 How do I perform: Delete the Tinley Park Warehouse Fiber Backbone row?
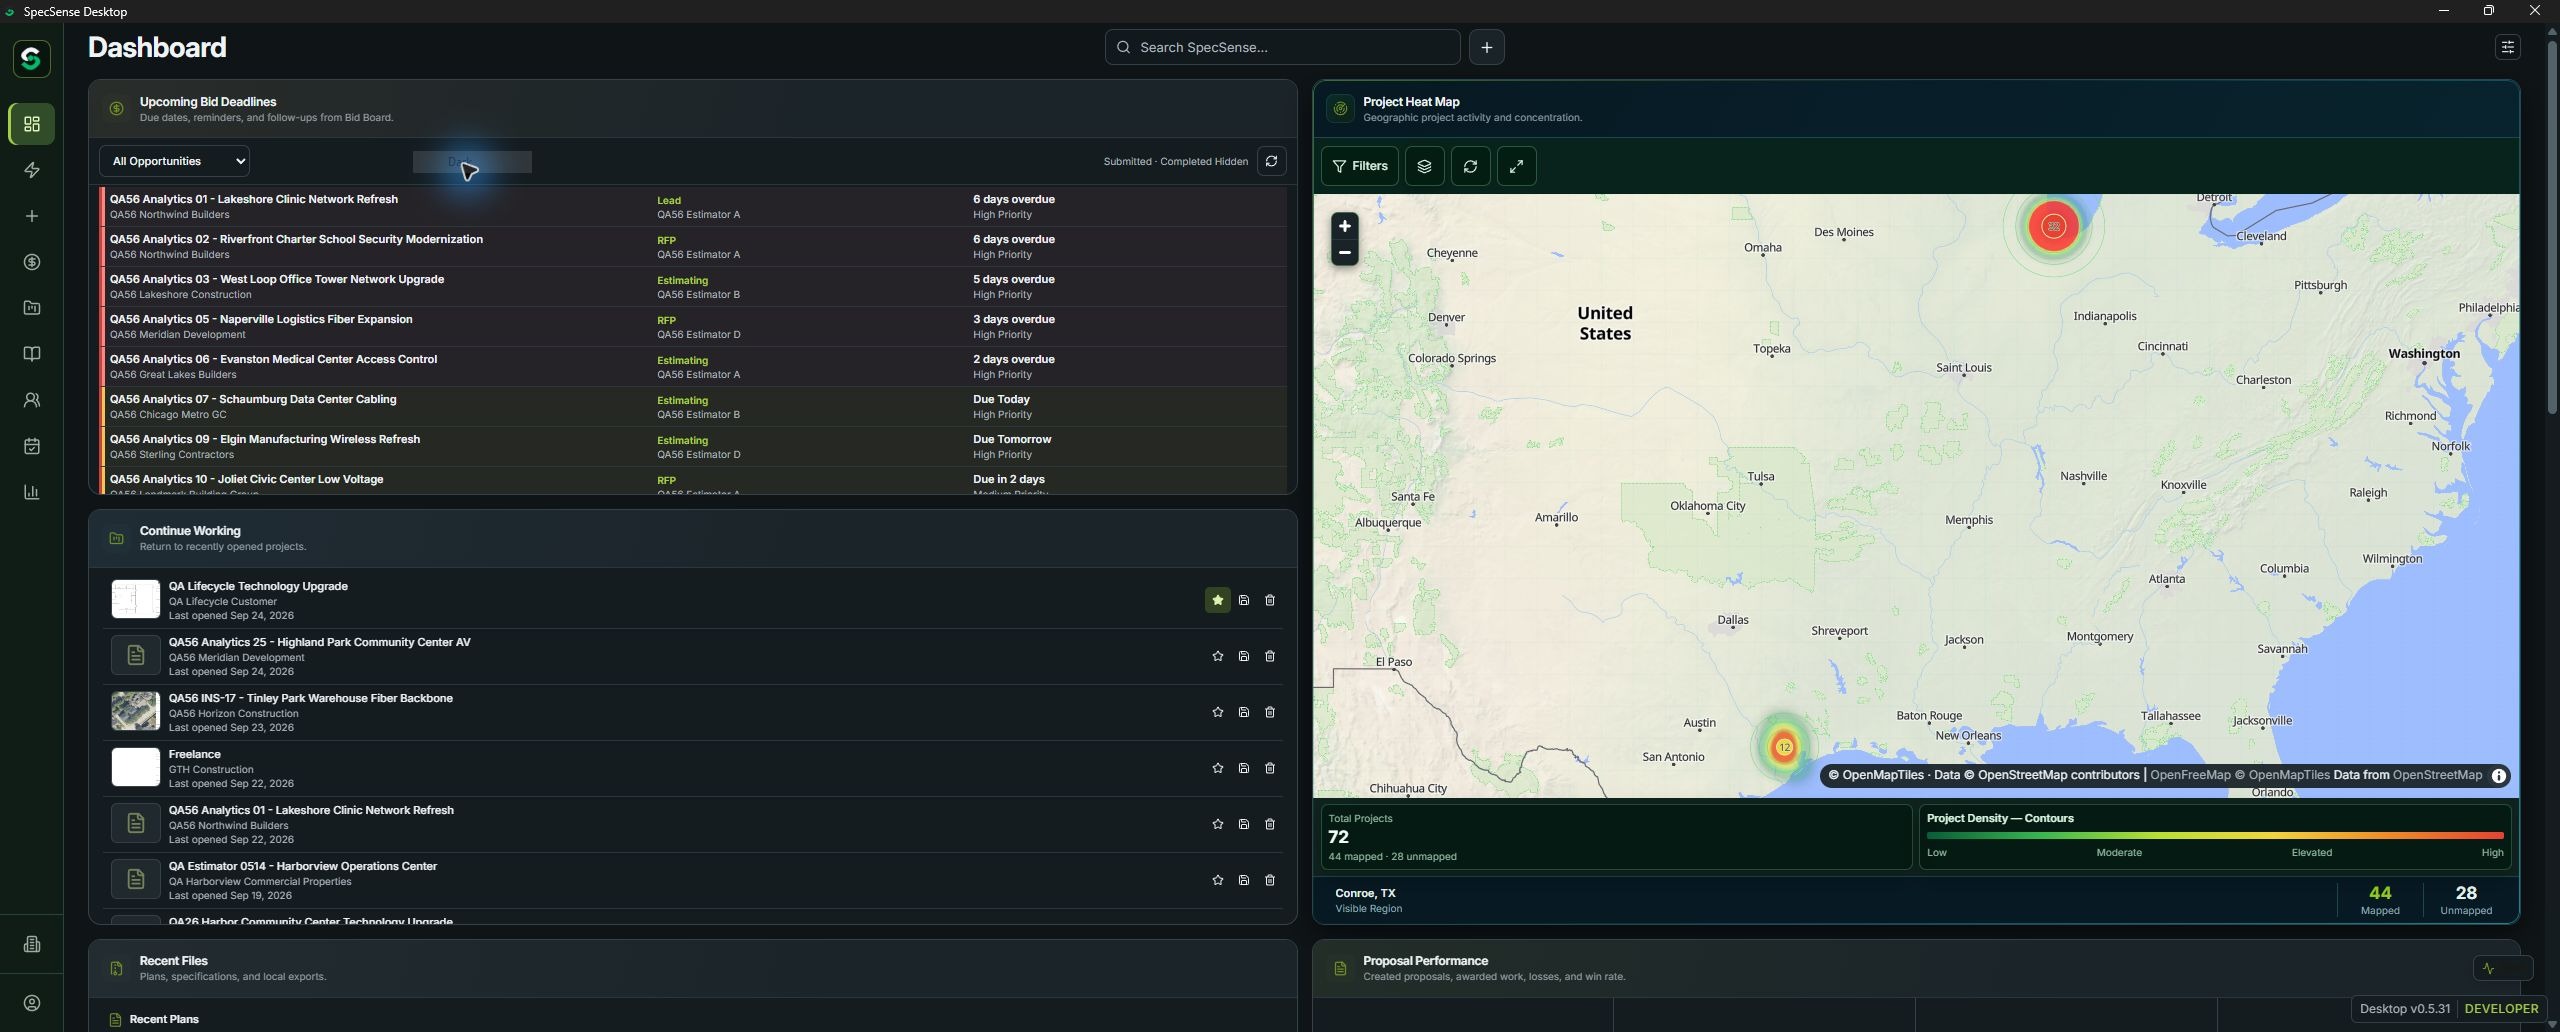coord(1270,712)
